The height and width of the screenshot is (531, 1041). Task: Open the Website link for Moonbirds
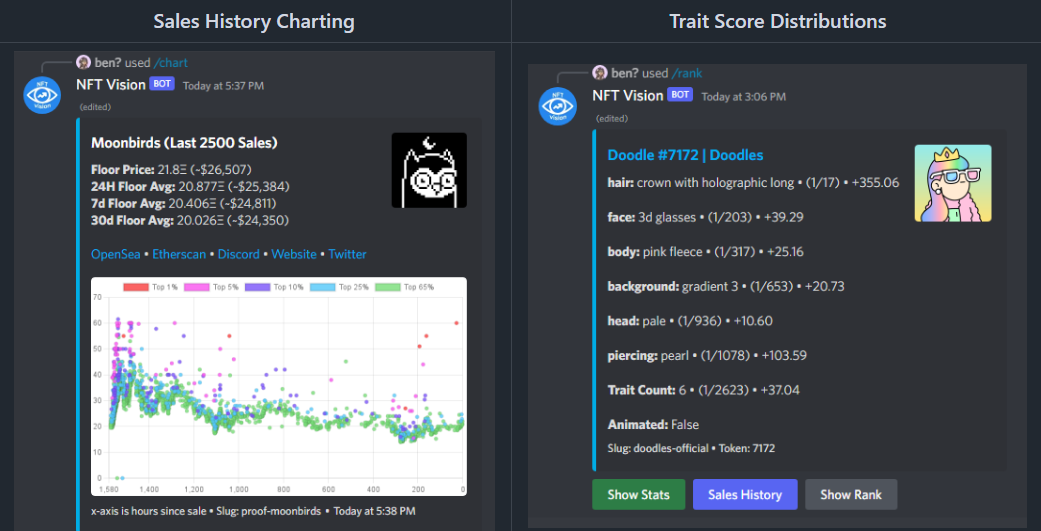(x=294, y=254)
